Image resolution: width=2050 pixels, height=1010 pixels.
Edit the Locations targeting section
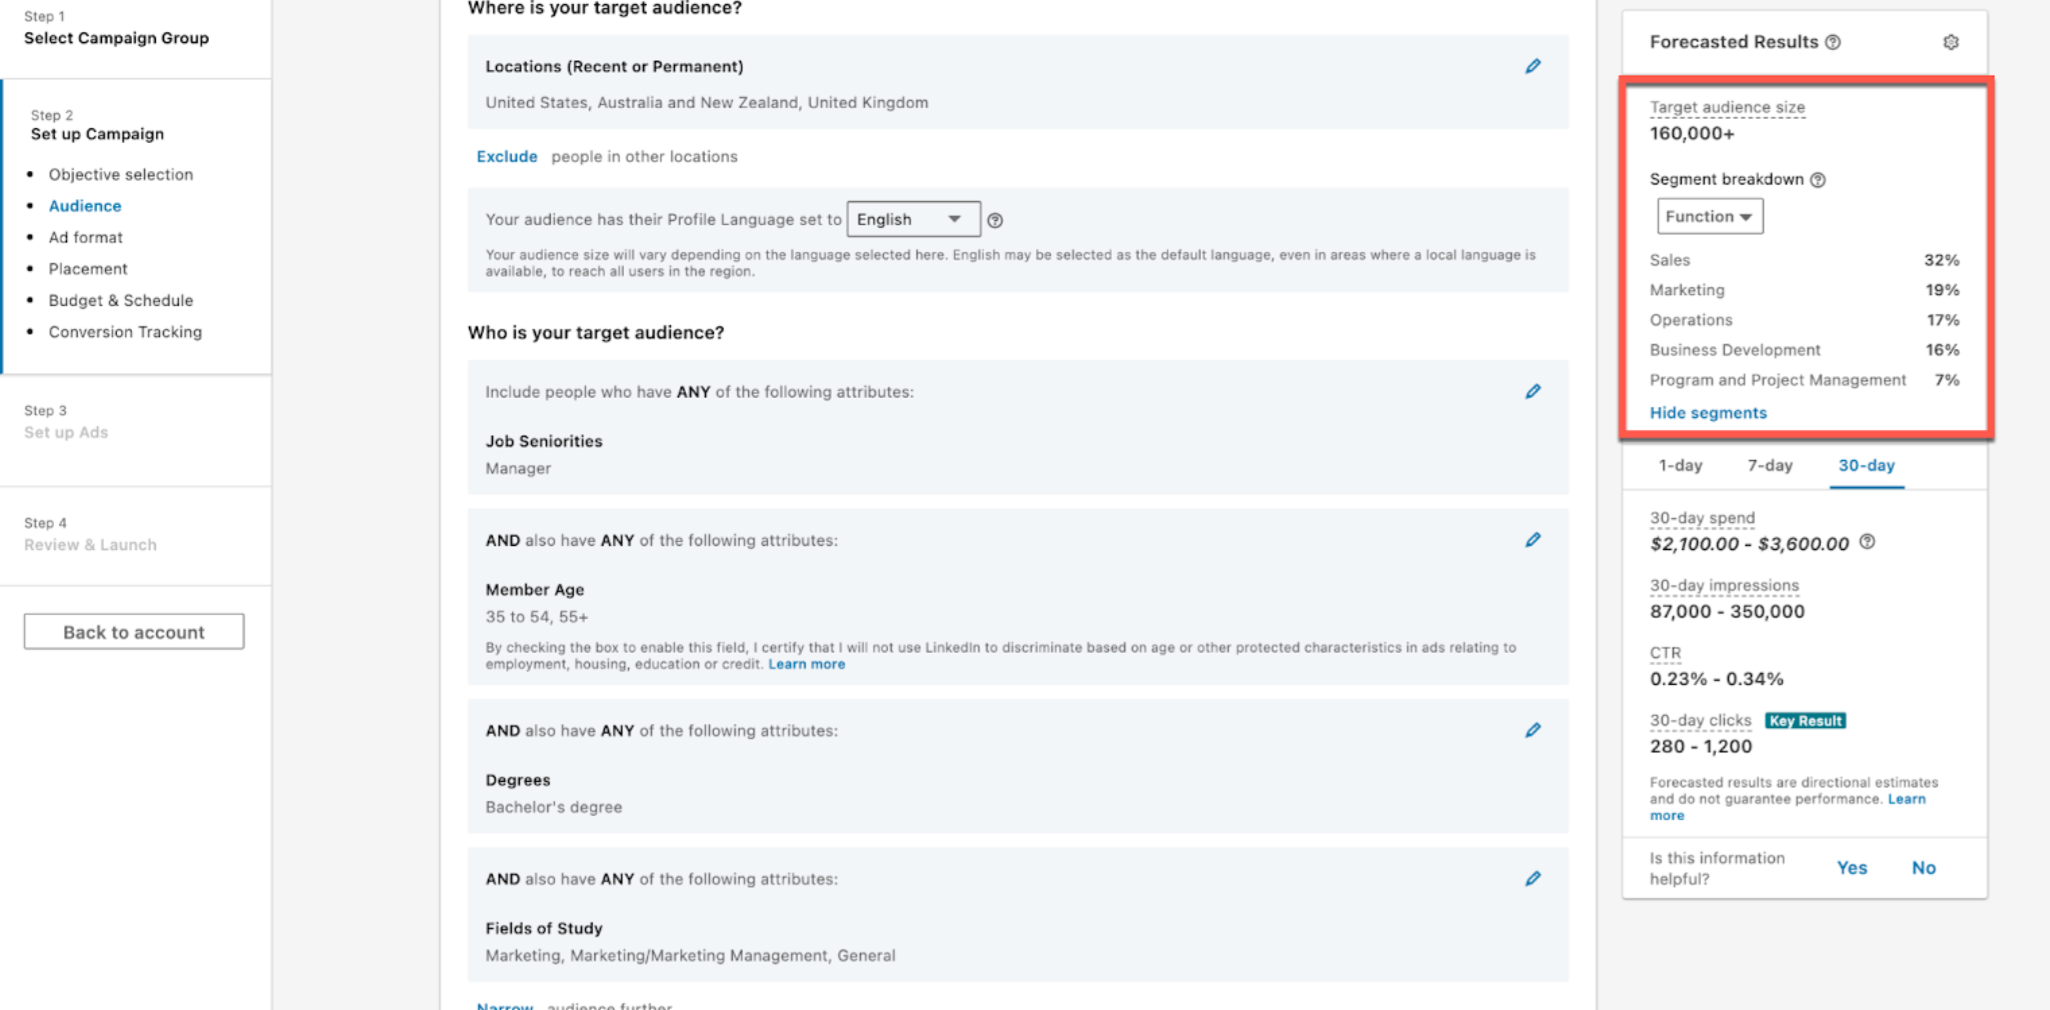coord(1533,66)
